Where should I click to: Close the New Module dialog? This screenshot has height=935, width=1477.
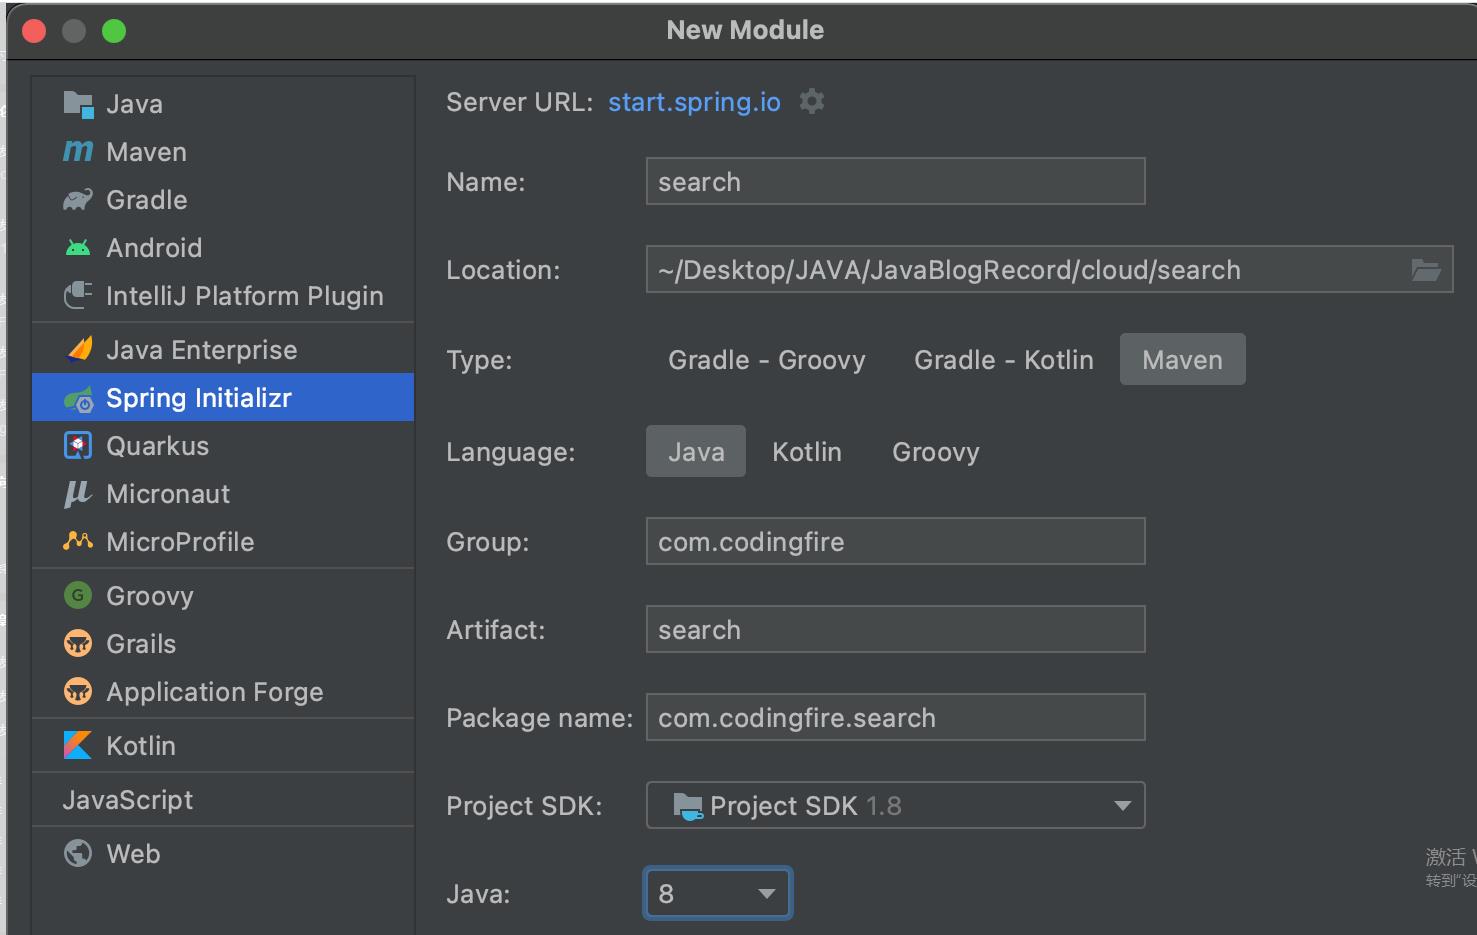34,31
